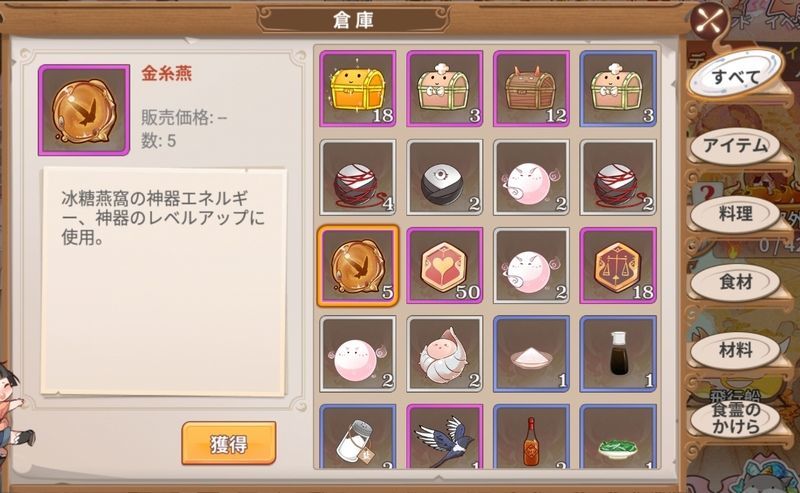Screen dimensions: 800x493
Task: Open the アイテム category tab
Action: click(x=735, y=146)
